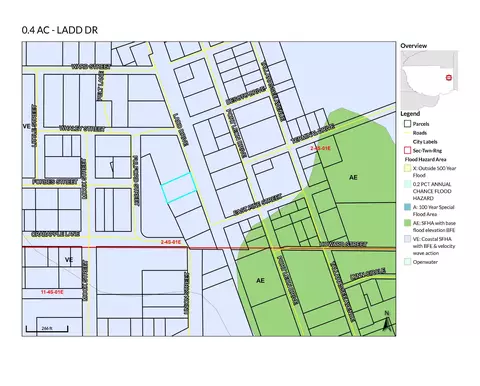Select the Openwater legend swatch
The image size is (480, 386).
[407, 262]
